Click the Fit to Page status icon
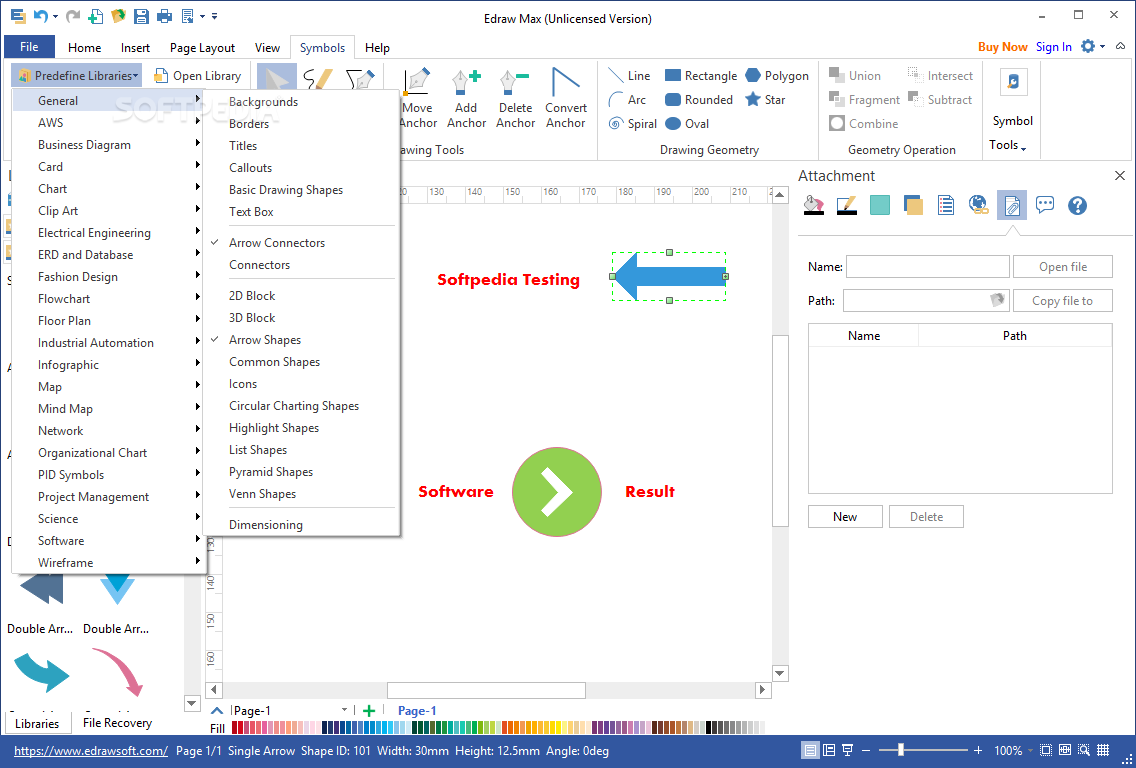The height and width of the screenshot is (768, 1136). (x=1045, y=751)
